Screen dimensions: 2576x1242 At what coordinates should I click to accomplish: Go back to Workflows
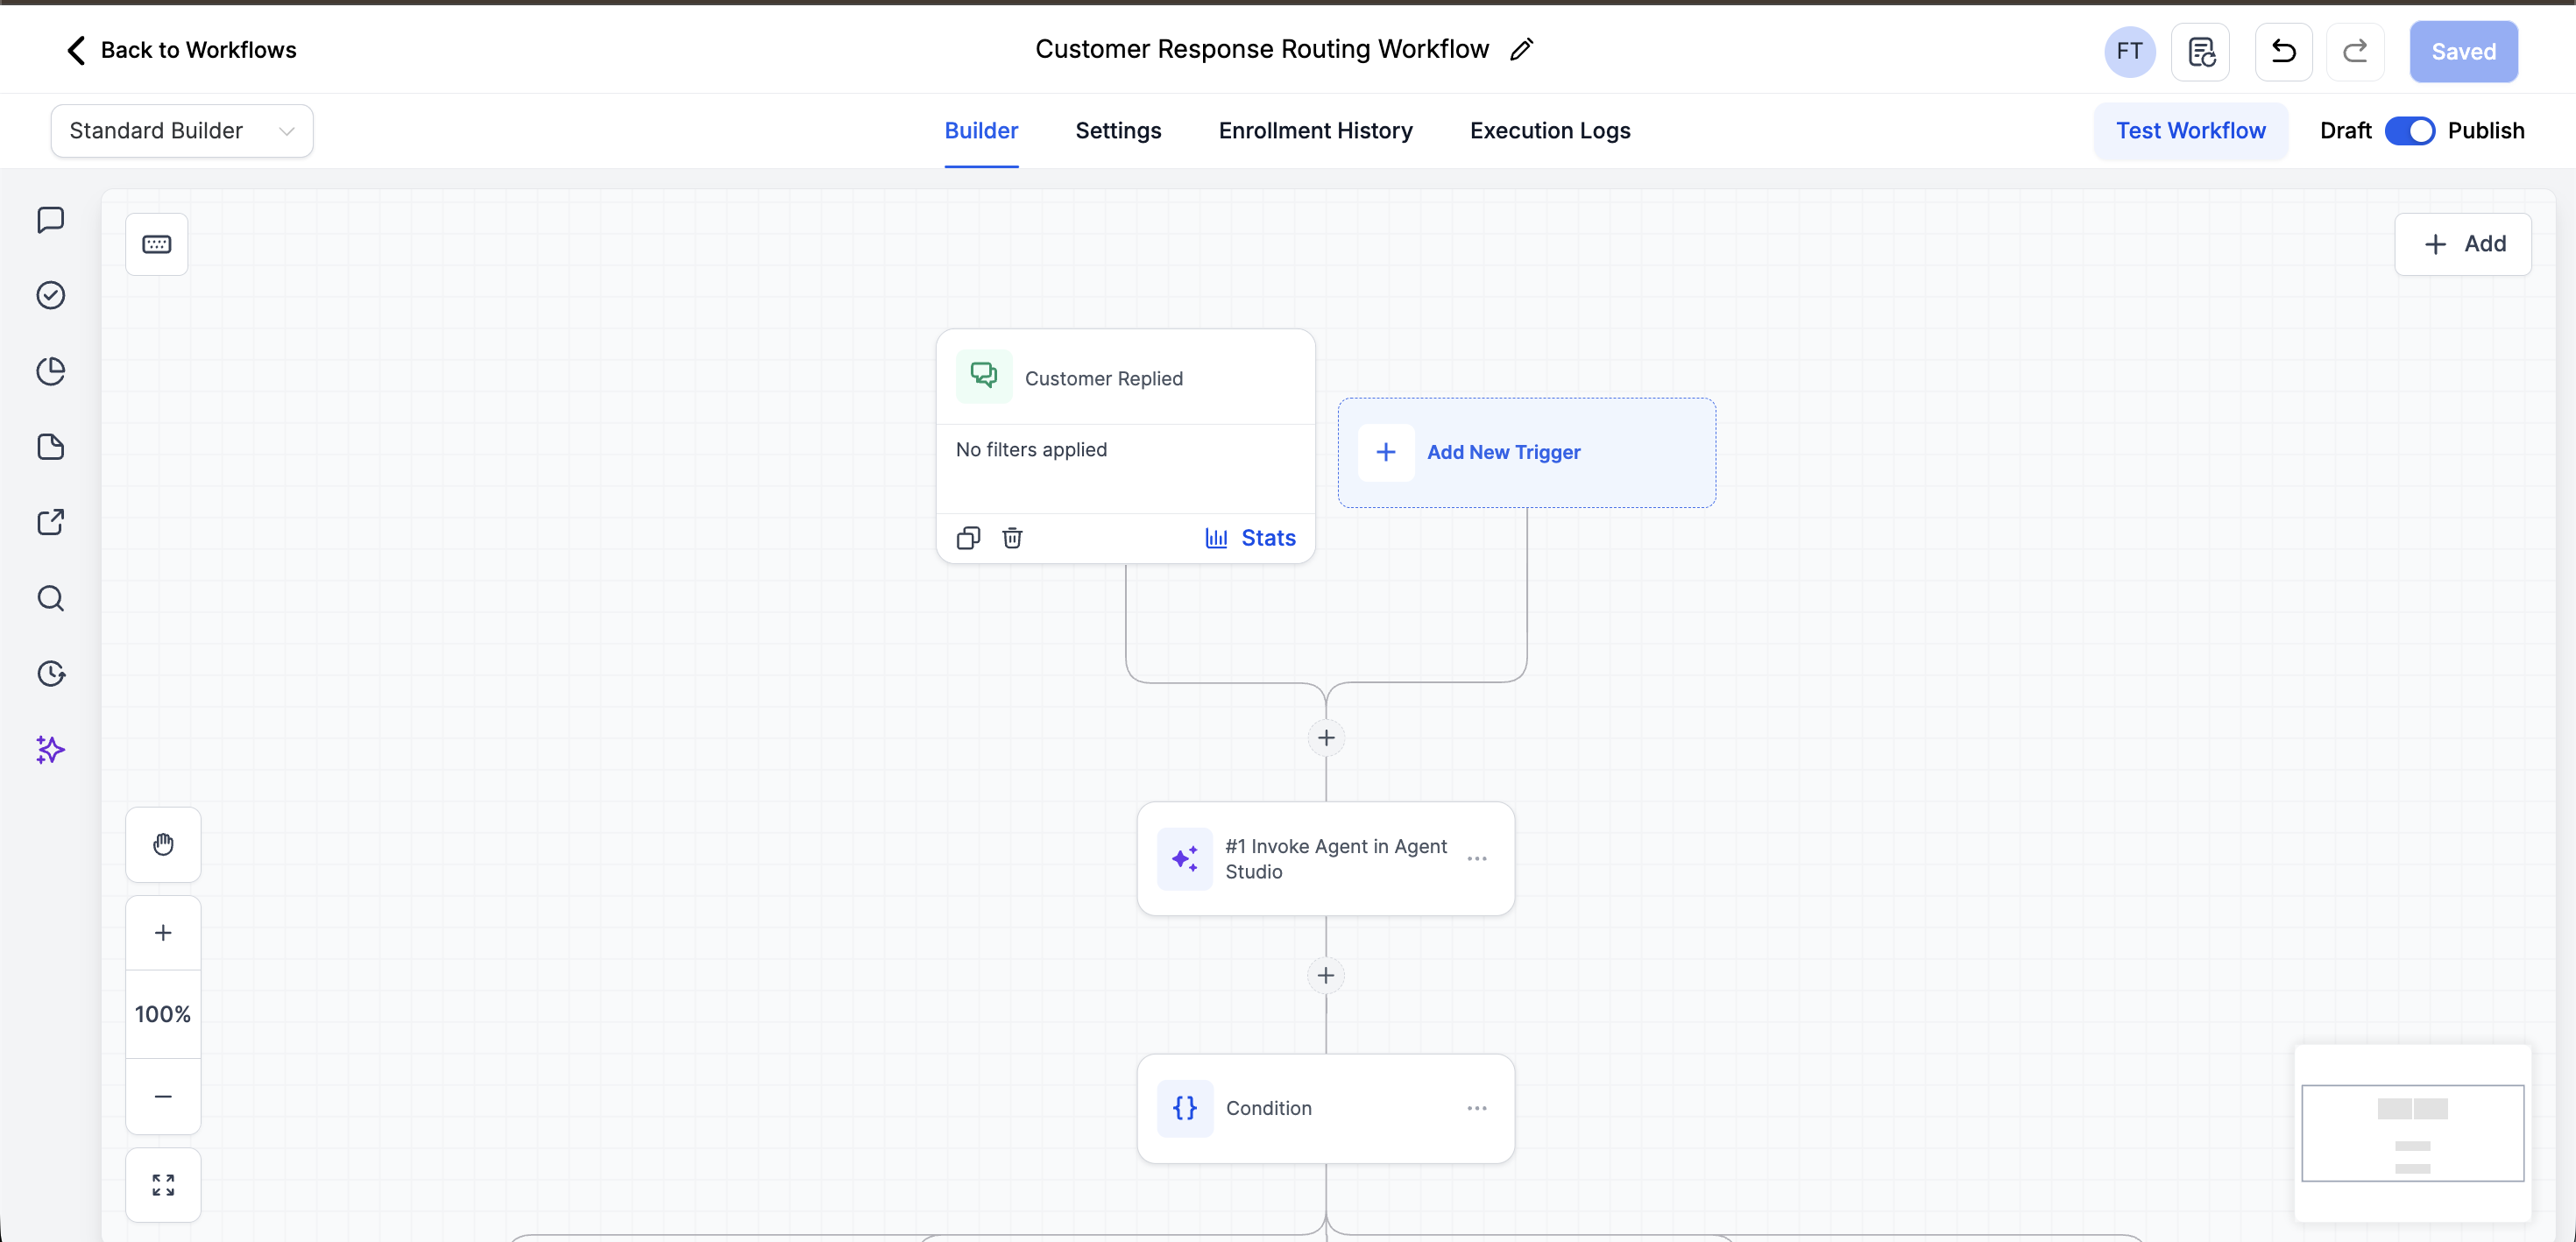[181, 50]
